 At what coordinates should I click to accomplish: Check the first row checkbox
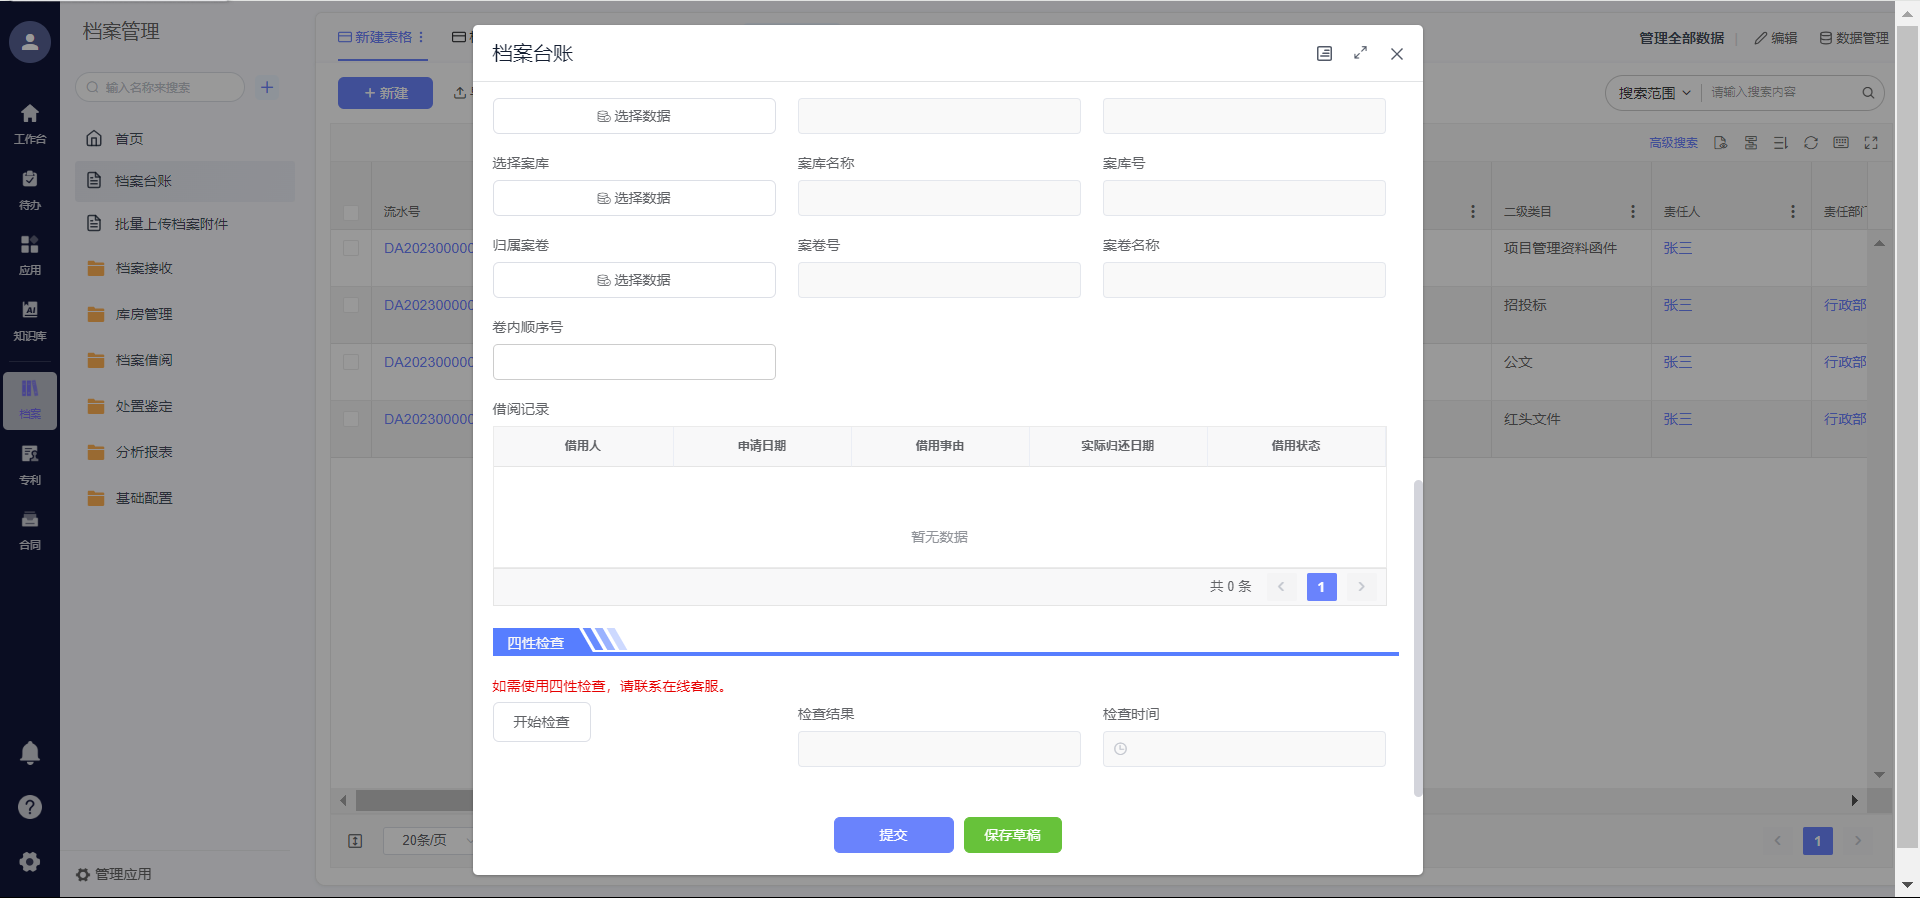coord(351,248)
